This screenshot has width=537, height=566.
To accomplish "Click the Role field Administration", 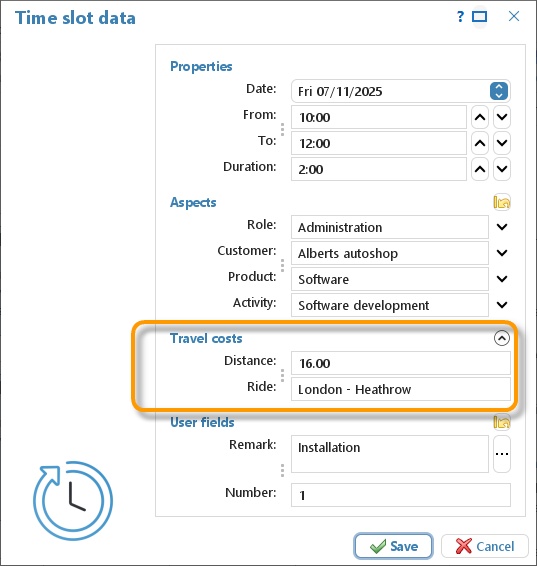I will click(x=390, y=227).
